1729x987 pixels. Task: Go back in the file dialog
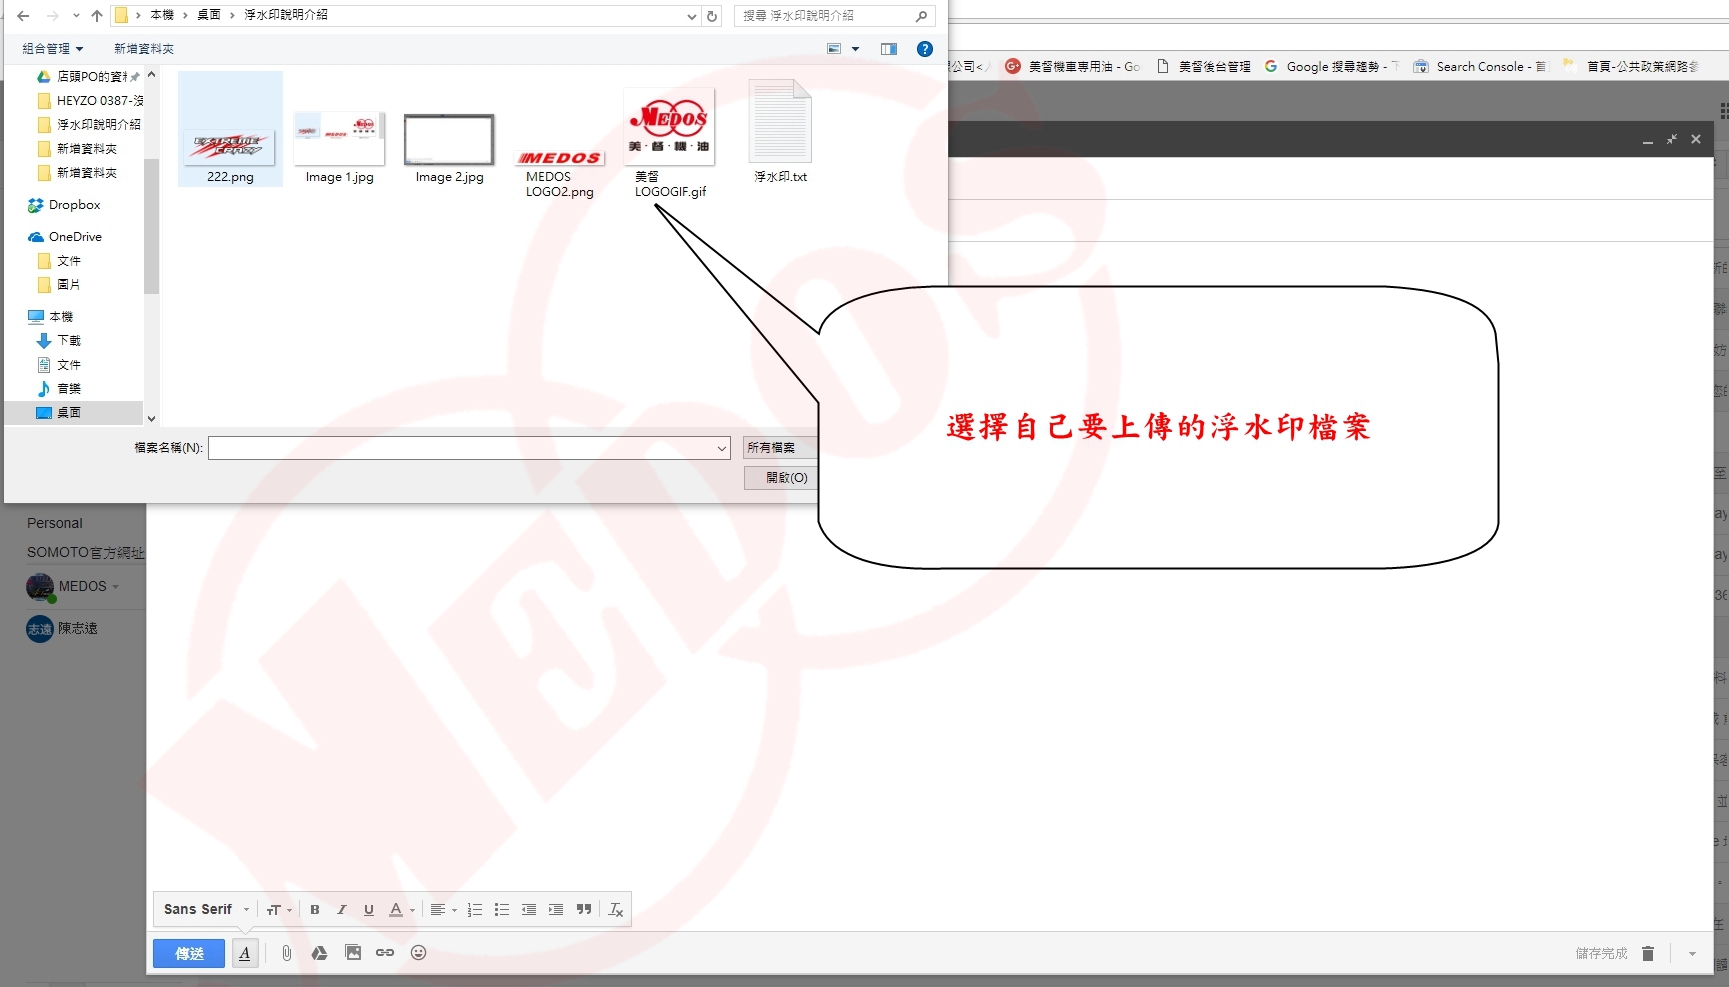[x=23, y=16]
